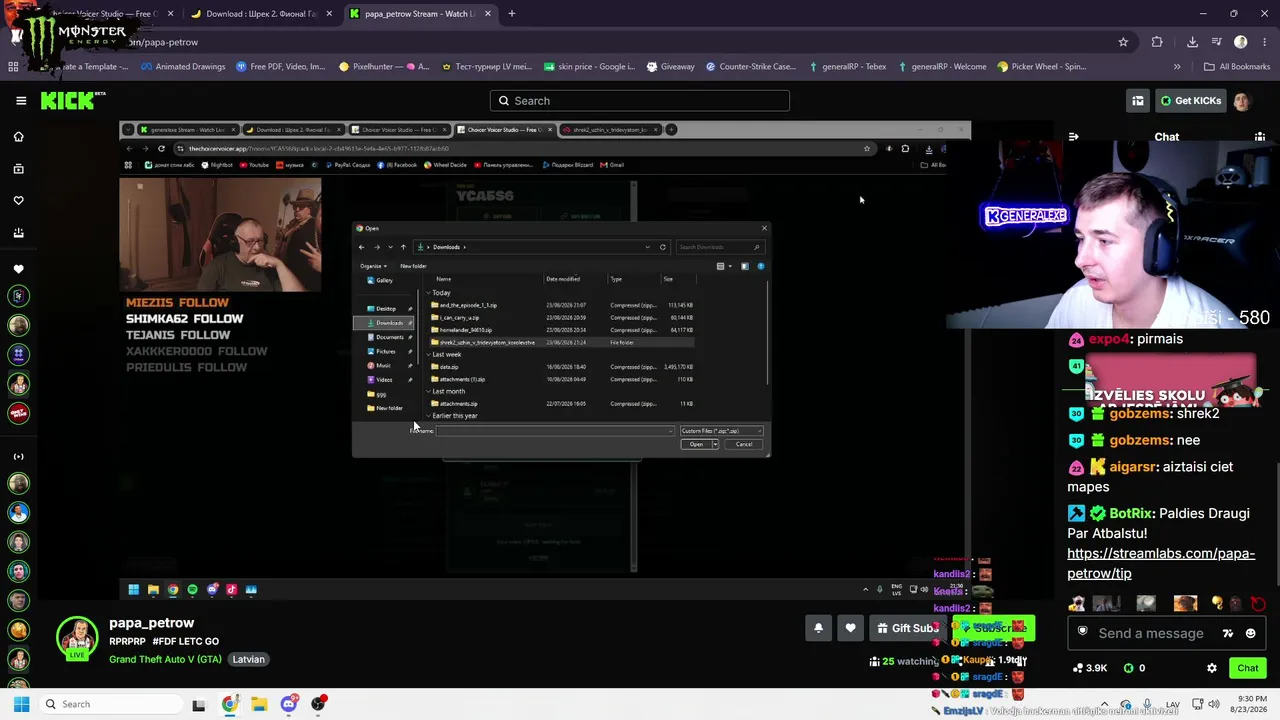Open papa_petrow channel avatar
Viewport: 1280px width, 720px height.
tap(77, 638)
